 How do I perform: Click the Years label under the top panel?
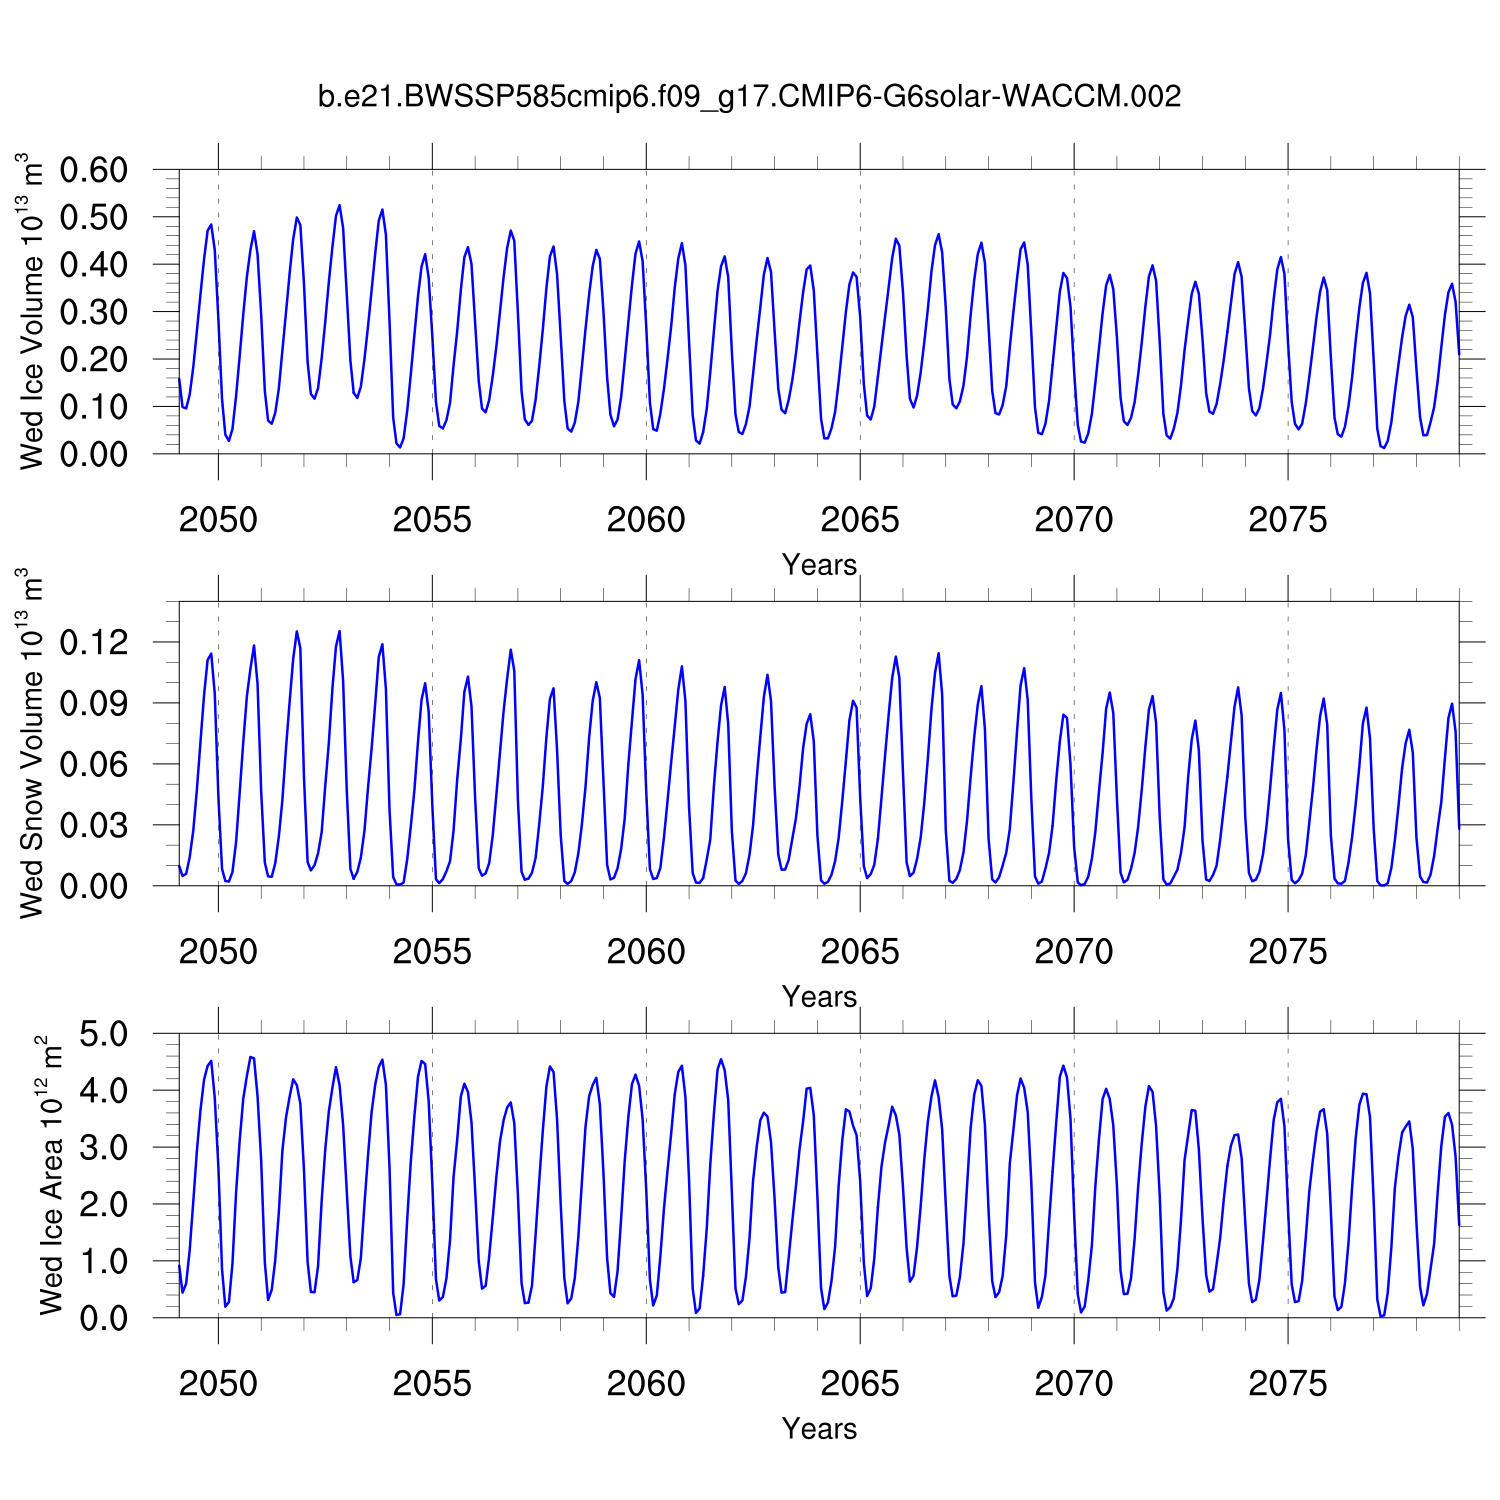(819, 565)
